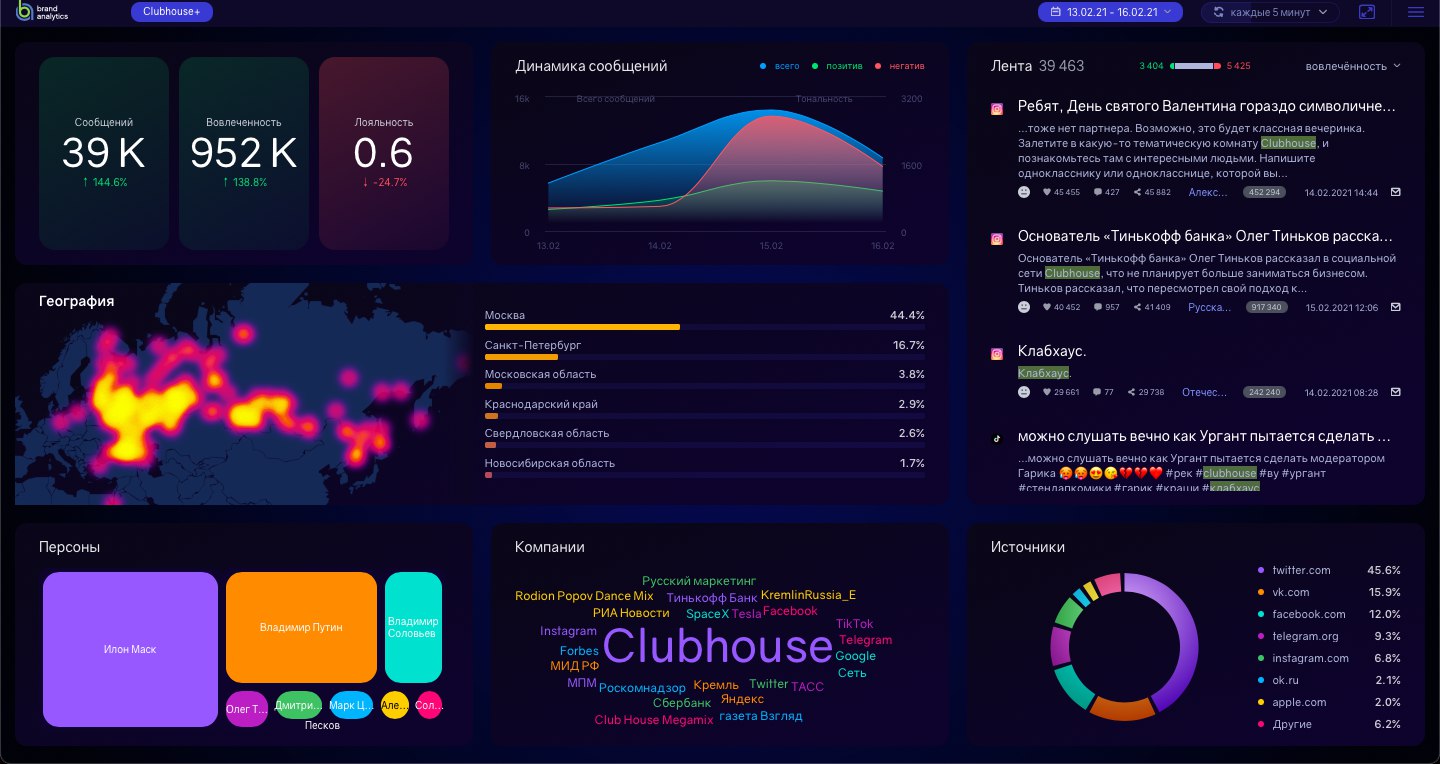Click the 'Сообщений 39 K' metric card
The image size is (1440, 764).
104,153
